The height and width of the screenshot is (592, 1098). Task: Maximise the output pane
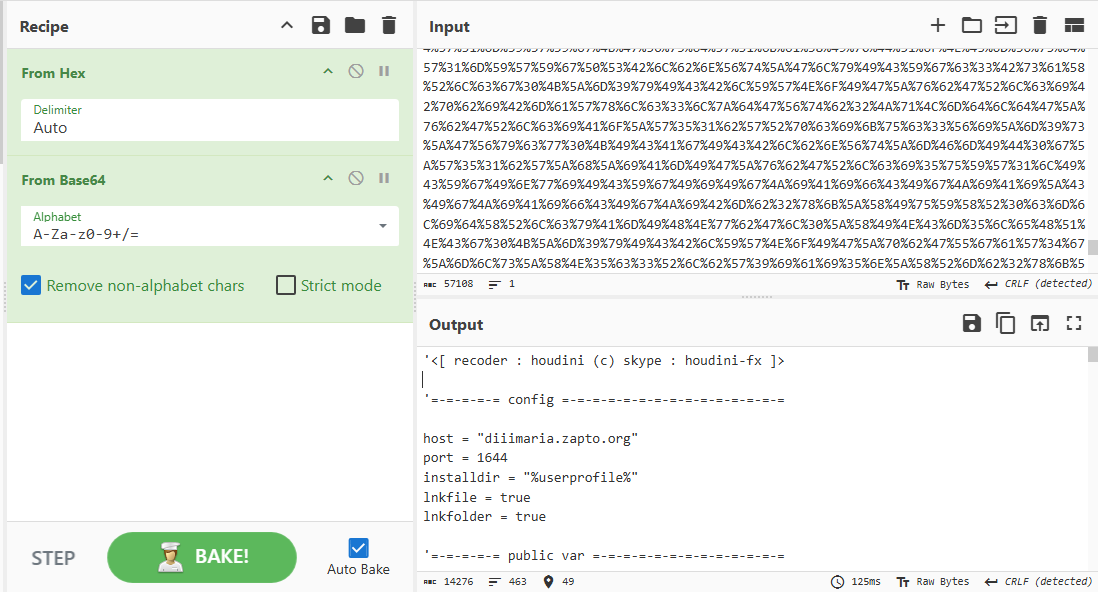(1074, 323)
